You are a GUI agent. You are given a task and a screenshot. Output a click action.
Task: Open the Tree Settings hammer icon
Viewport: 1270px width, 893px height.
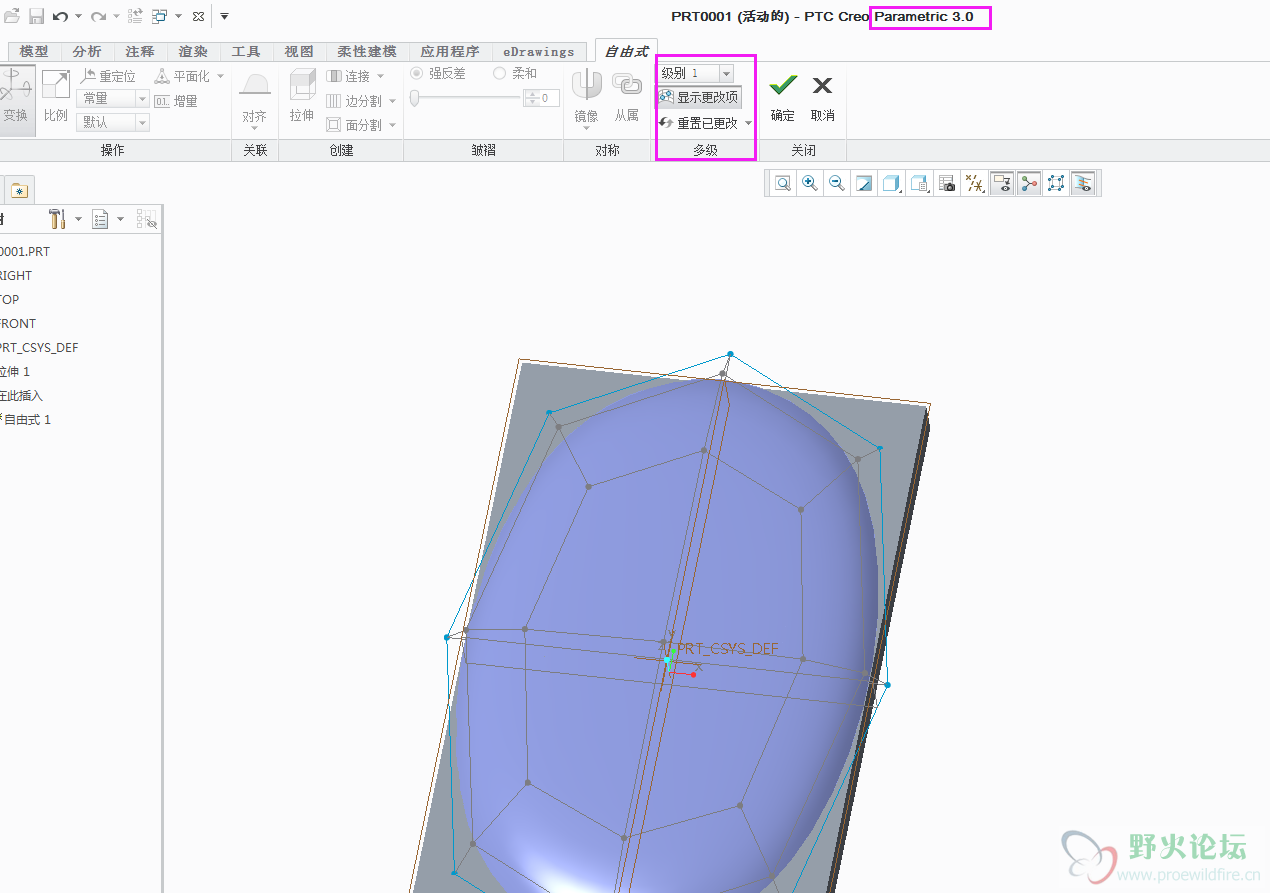pyautogui.click(x=57, y=219)
